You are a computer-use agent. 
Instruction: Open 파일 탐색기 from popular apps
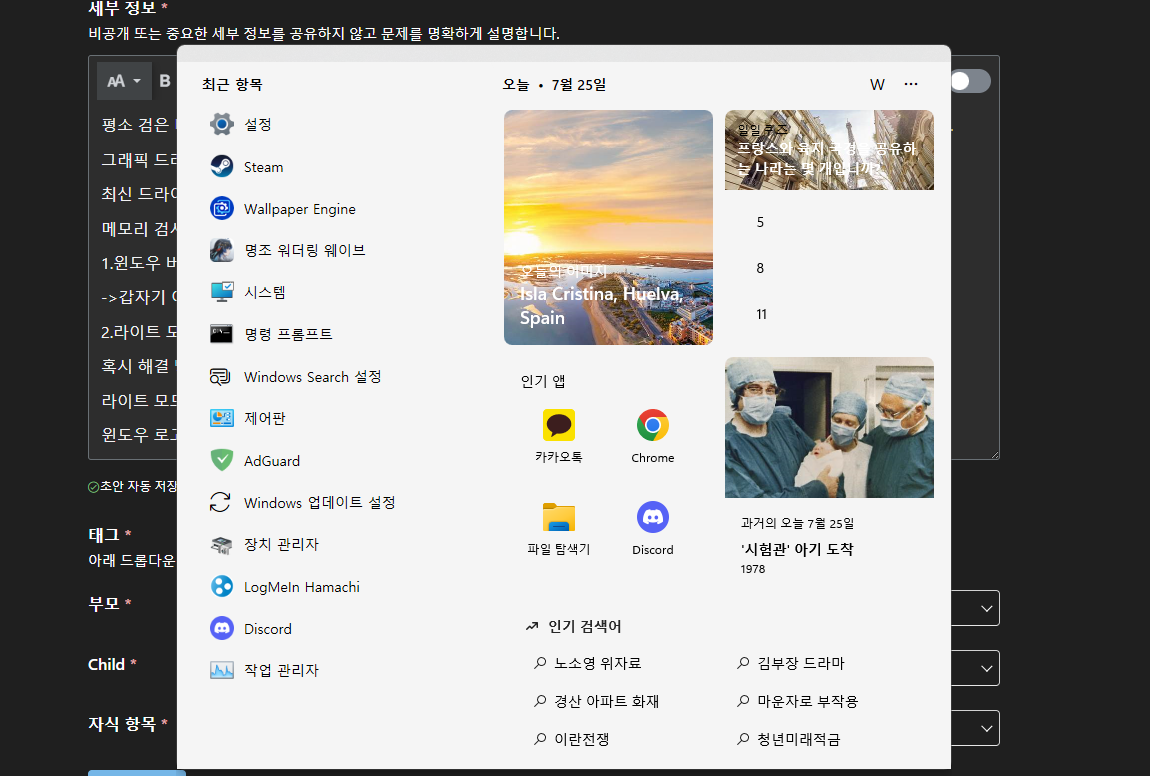click(559, 517)
